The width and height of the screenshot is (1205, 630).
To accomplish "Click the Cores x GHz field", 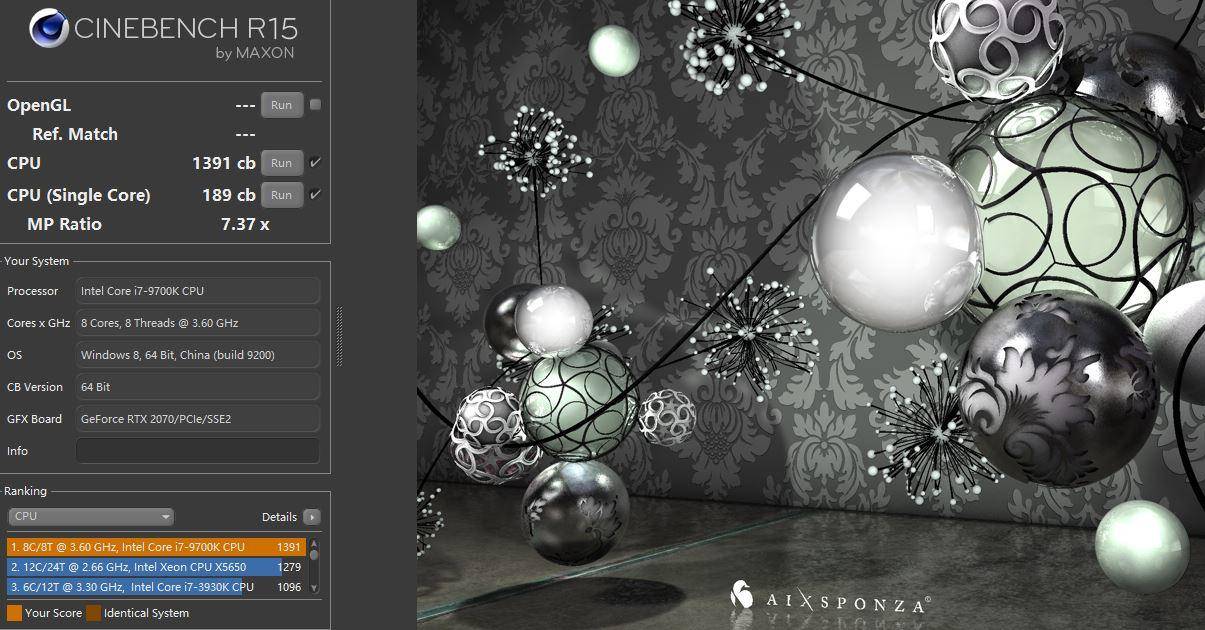I will (x=198, y=323).
